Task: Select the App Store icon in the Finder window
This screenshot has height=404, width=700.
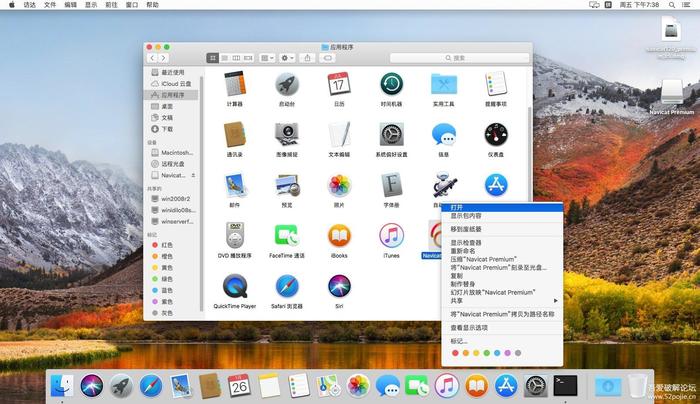Action: 496,185
